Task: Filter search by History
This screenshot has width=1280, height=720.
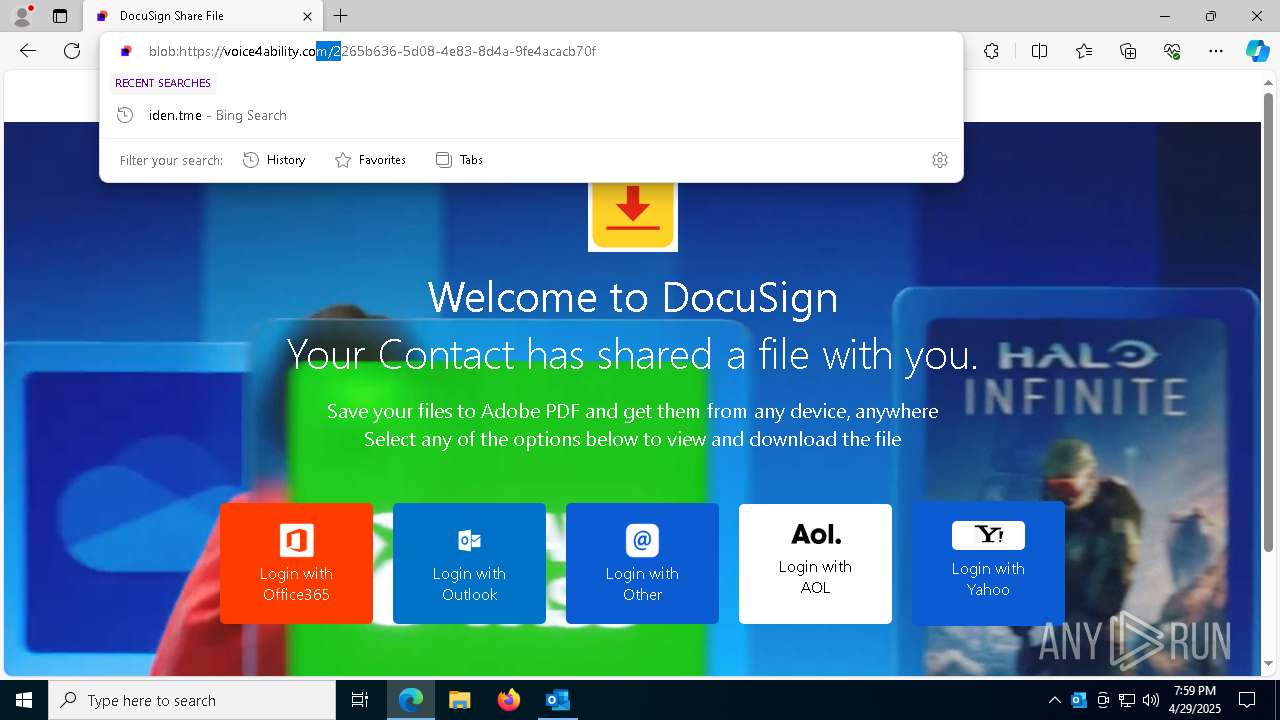Action: (274, 160)
